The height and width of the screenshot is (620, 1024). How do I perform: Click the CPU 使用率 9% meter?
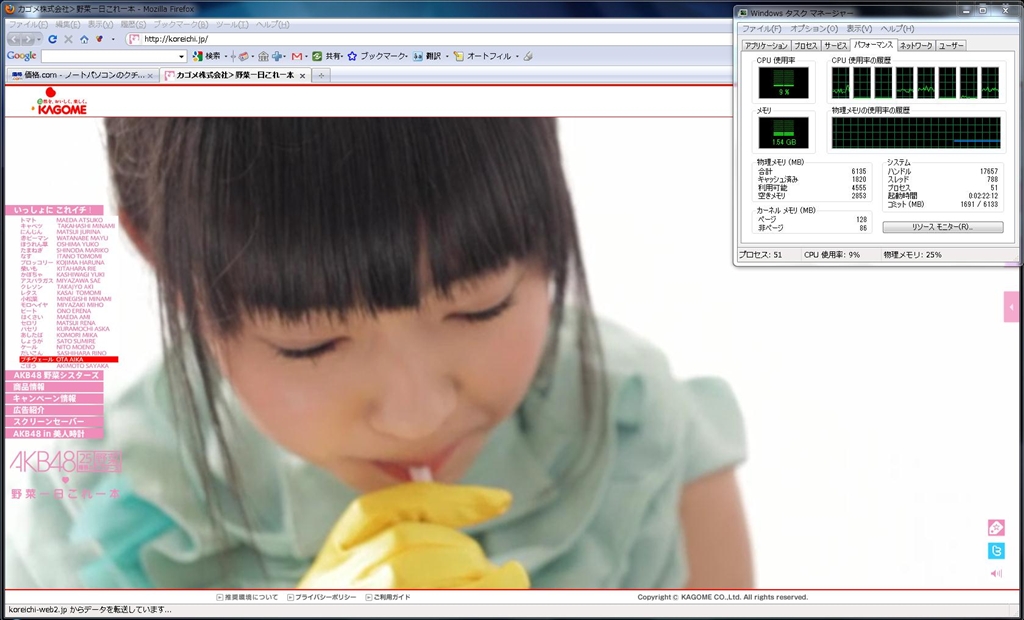point(783,82)
